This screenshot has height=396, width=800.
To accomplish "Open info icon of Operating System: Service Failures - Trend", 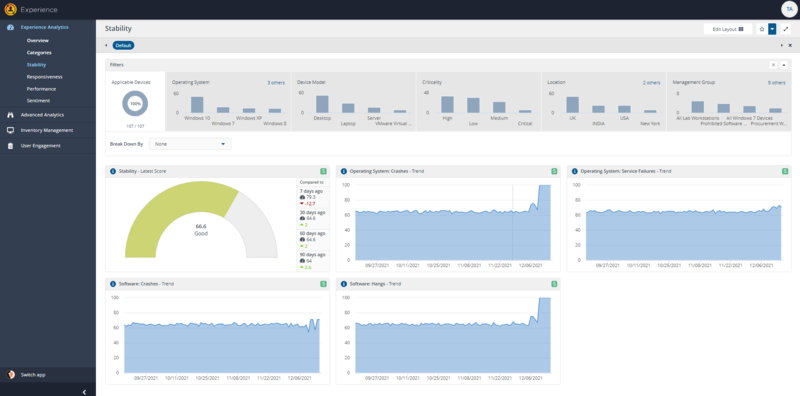I will click(575, 171).
